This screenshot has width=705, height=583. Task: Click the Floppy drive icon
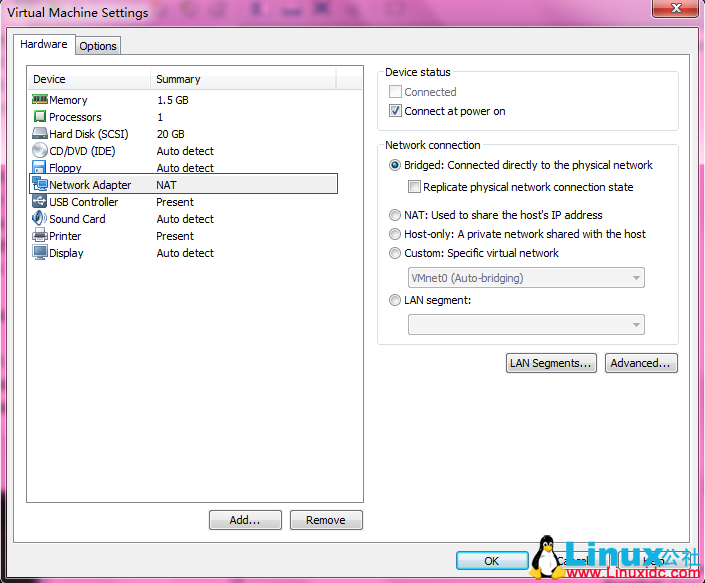coord(40,167)
